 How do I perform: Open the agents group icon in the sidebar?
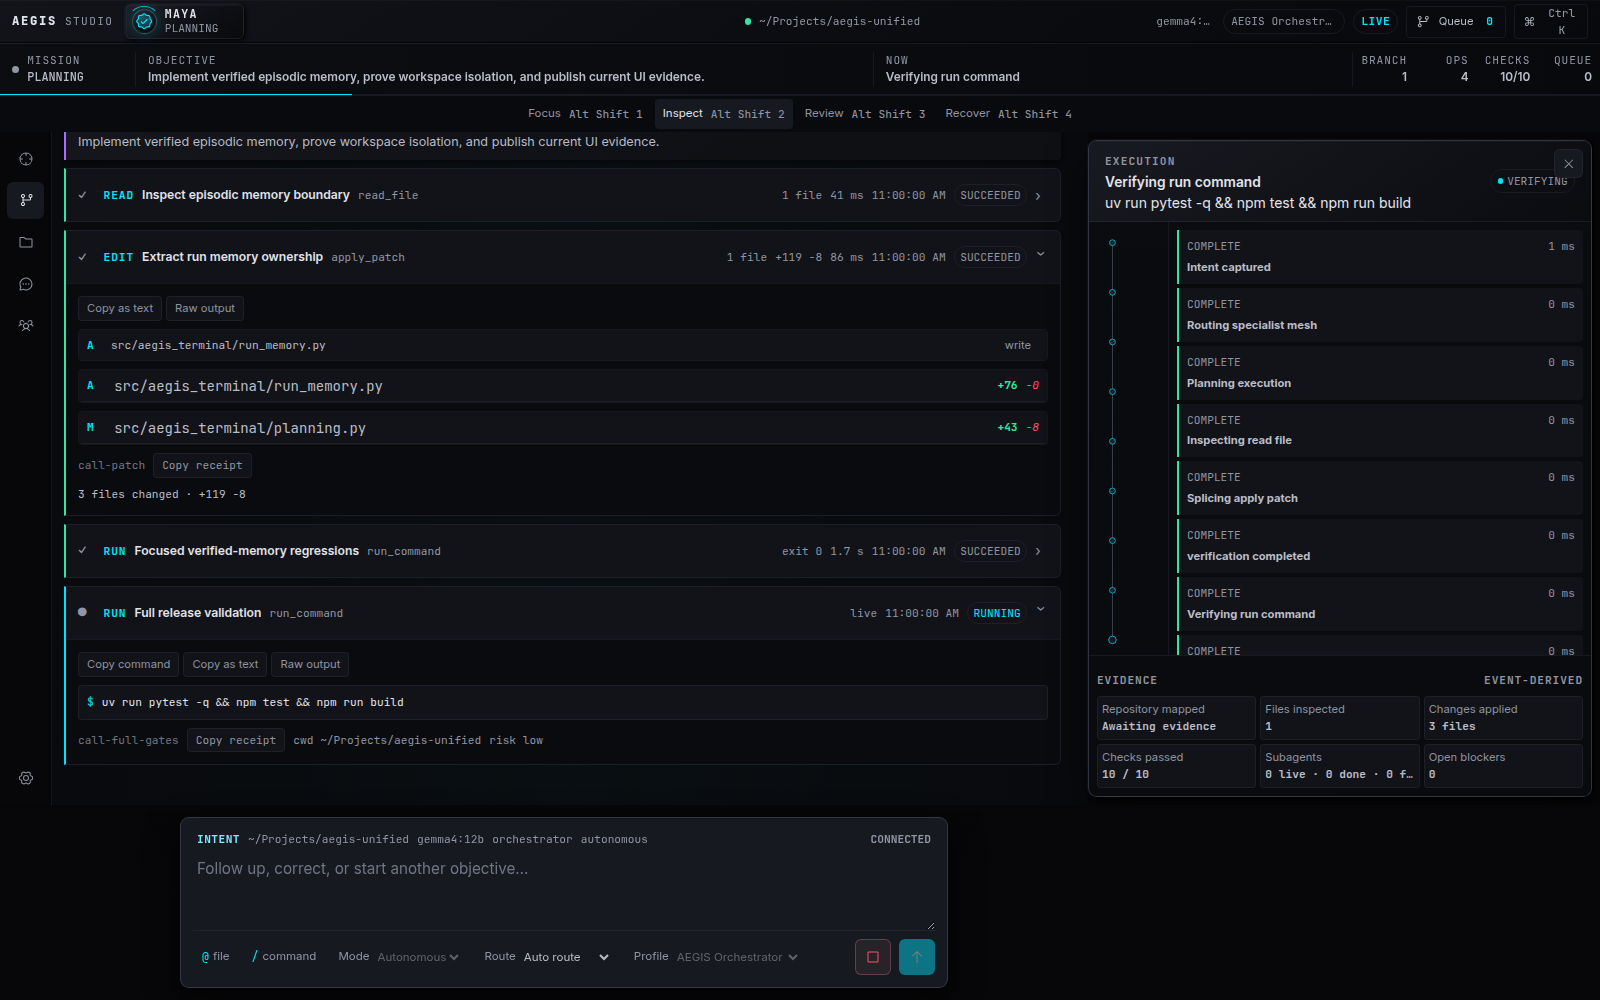pyautogui.click(x=26, y=326)
